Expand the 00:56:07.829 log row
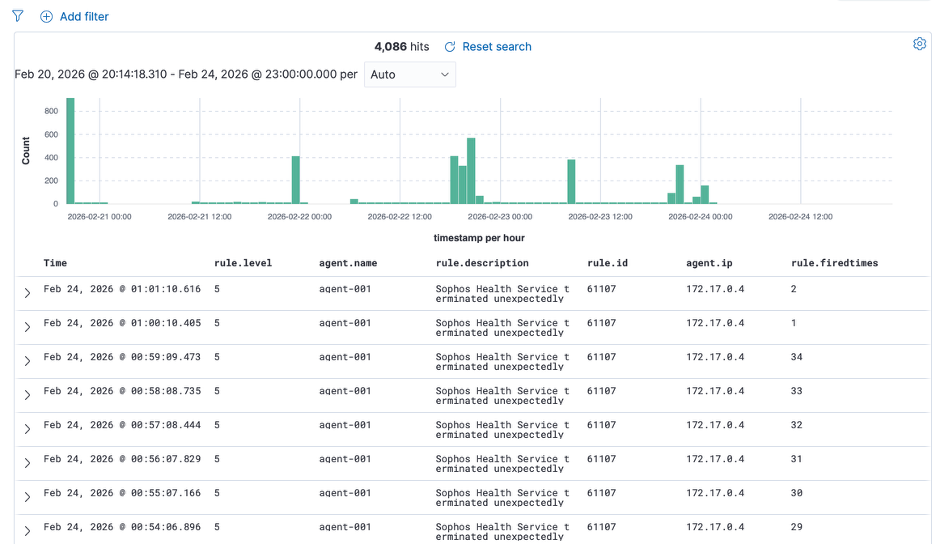 pyautogui.click(x=27, y=463)
